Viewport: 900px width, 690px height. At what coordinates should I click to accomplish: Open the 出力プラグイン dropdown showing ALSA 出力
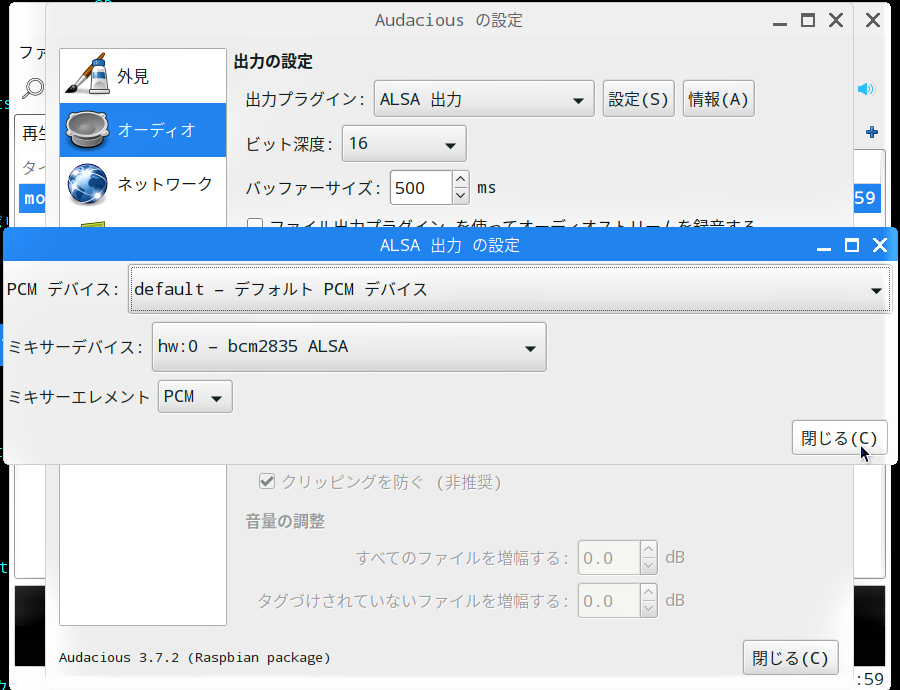484,99
